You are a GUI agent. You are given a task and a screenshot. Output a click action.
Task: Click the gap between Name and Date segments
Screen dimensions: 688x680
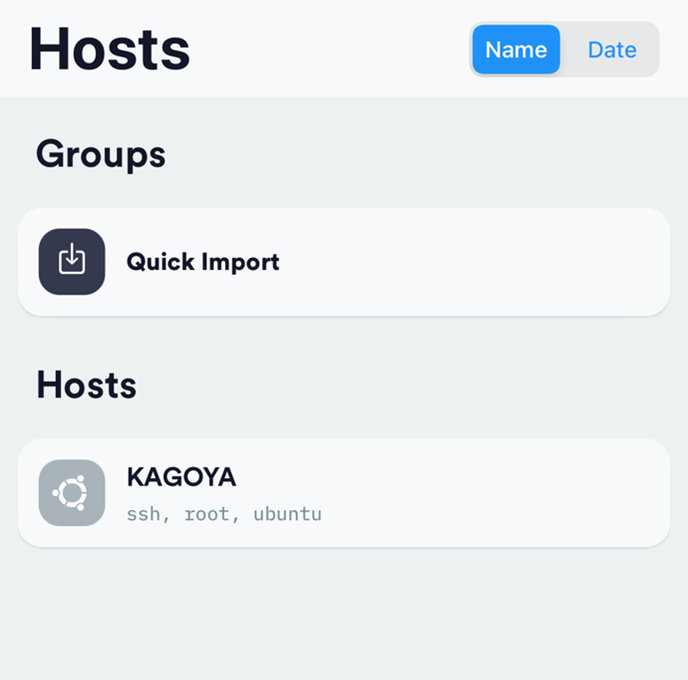coord(563,50)
